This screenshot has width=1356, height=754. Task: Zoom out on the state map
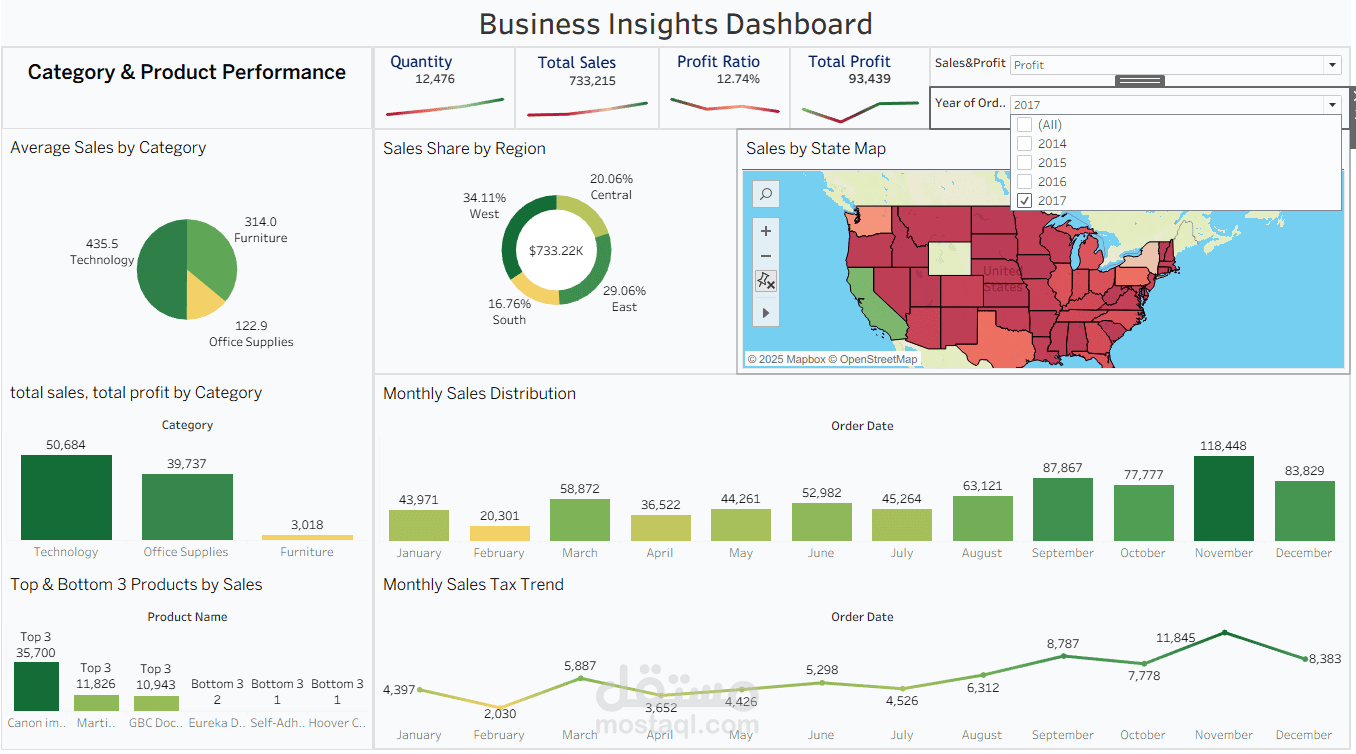tap(766, 256)
